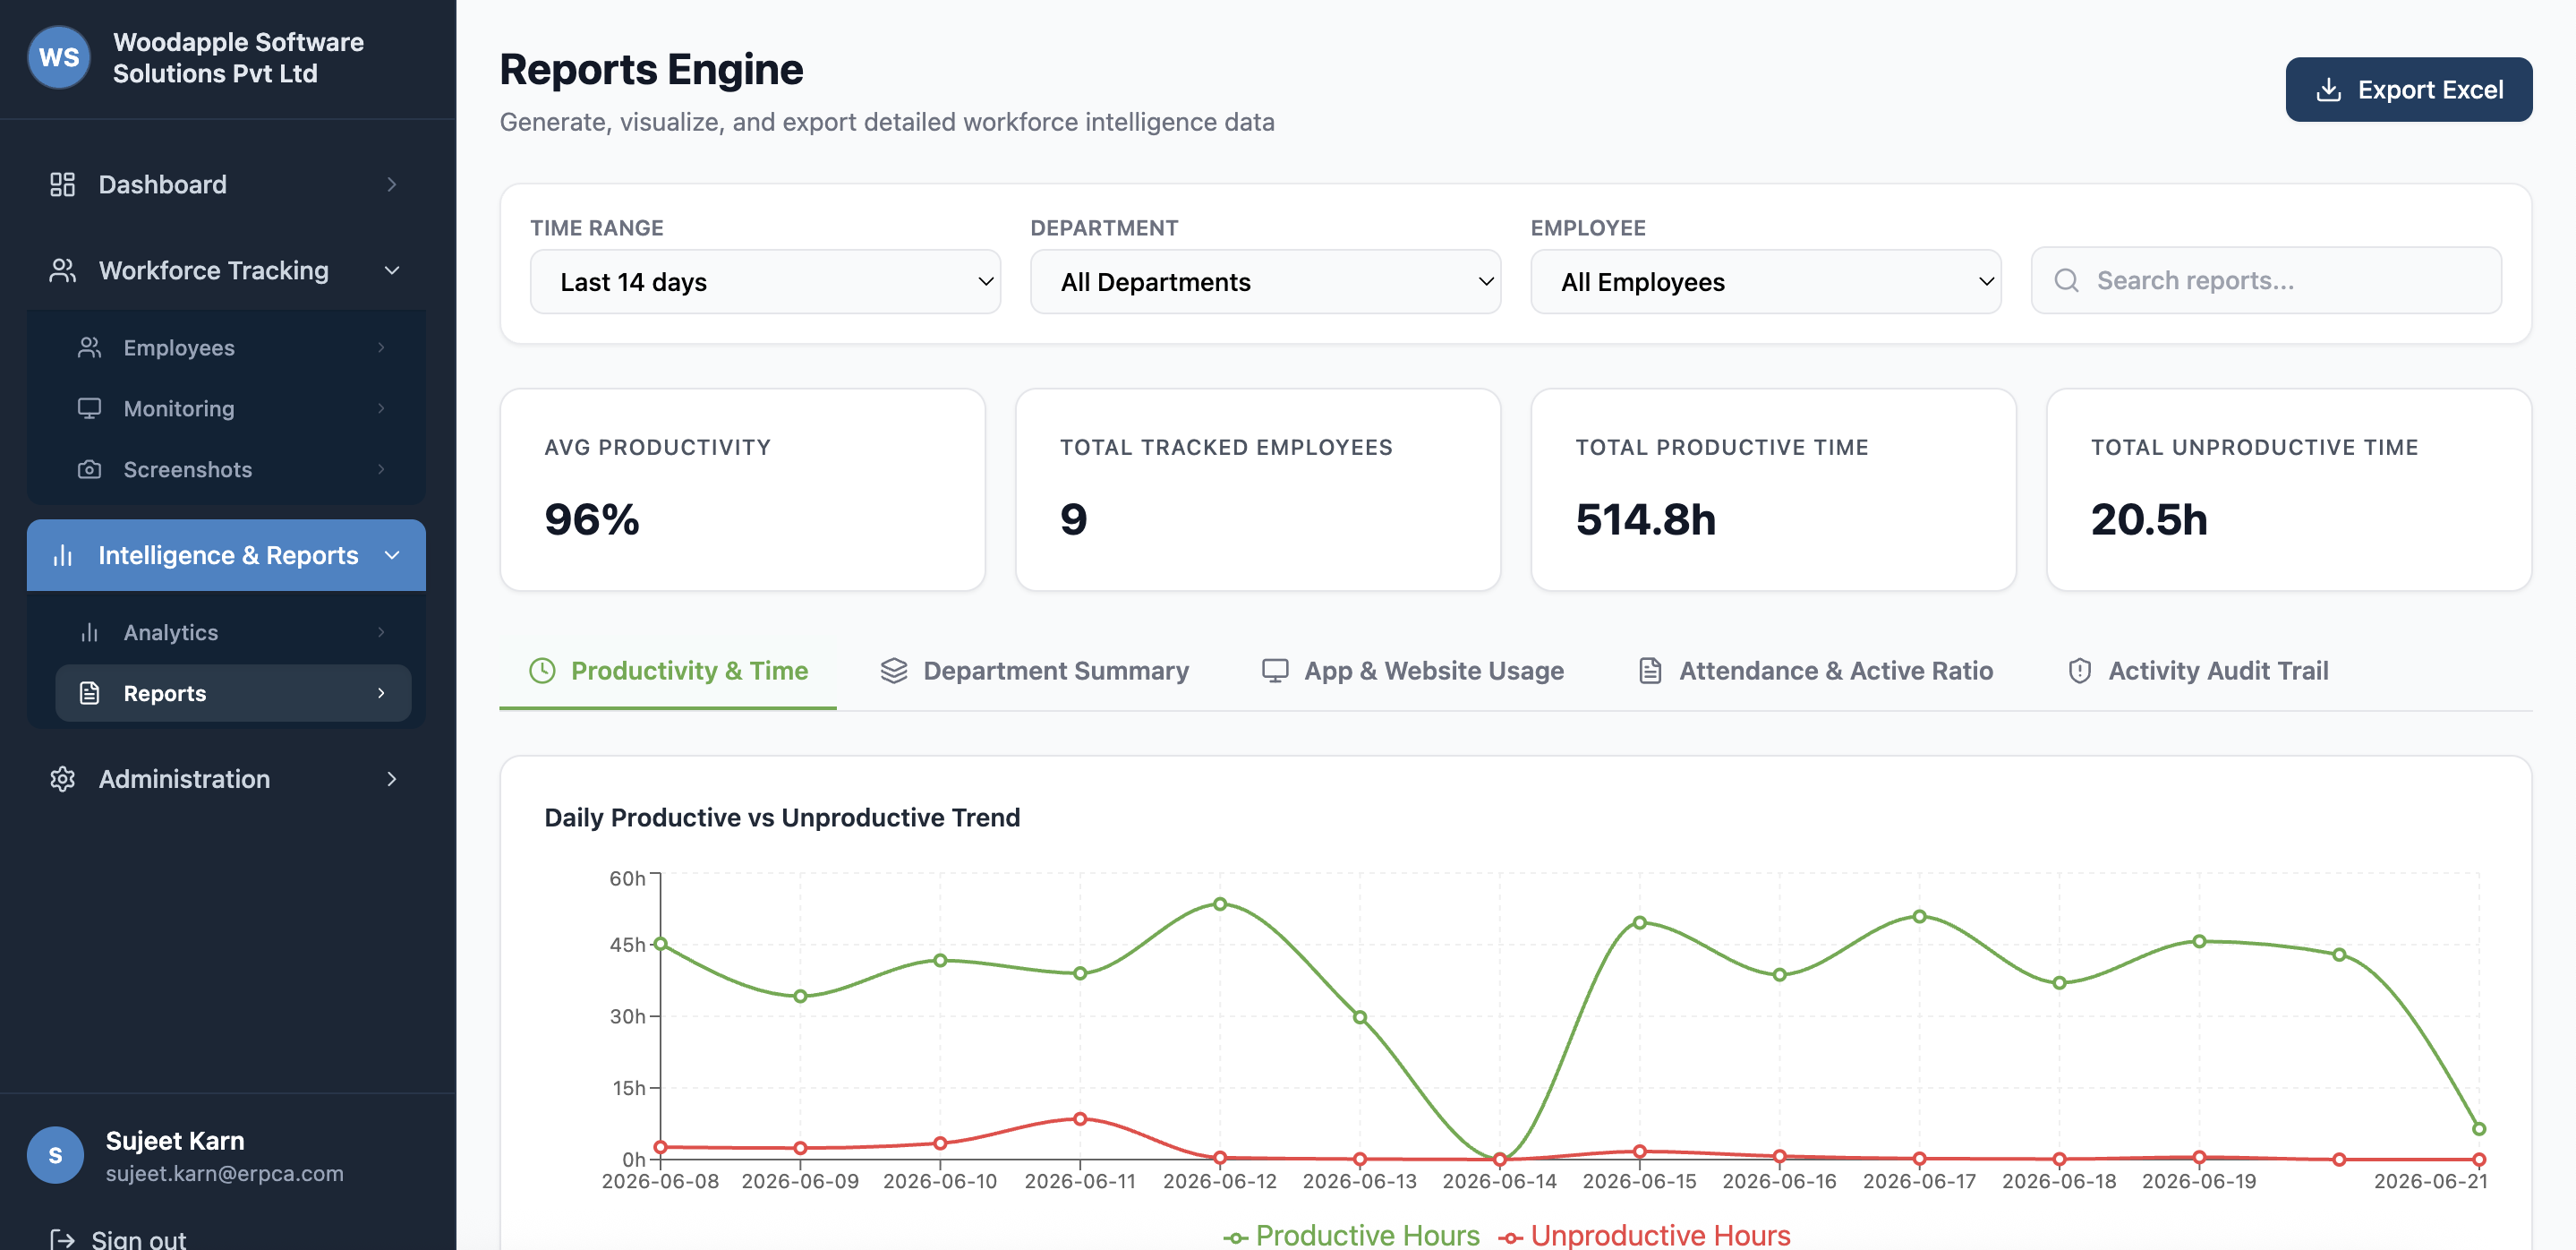Click the Administration gear icon
2576x1250 pixels.
[x=62, y=779]
